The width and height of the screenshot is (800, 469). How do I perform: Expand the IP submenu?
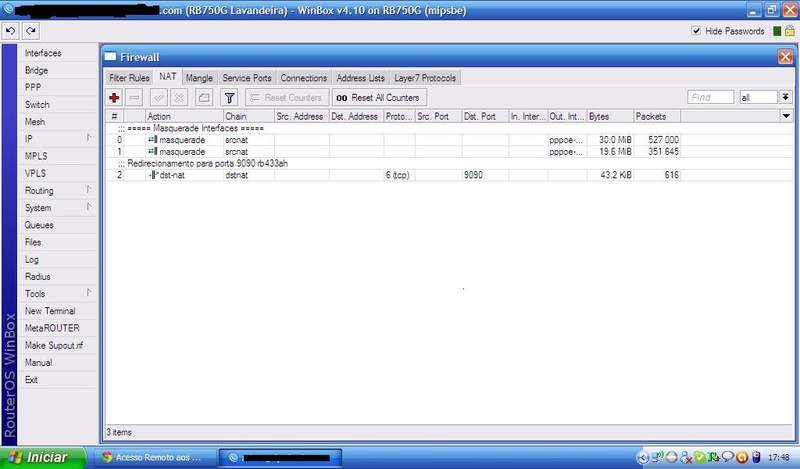pyautogui.click(x=58, y=139)
